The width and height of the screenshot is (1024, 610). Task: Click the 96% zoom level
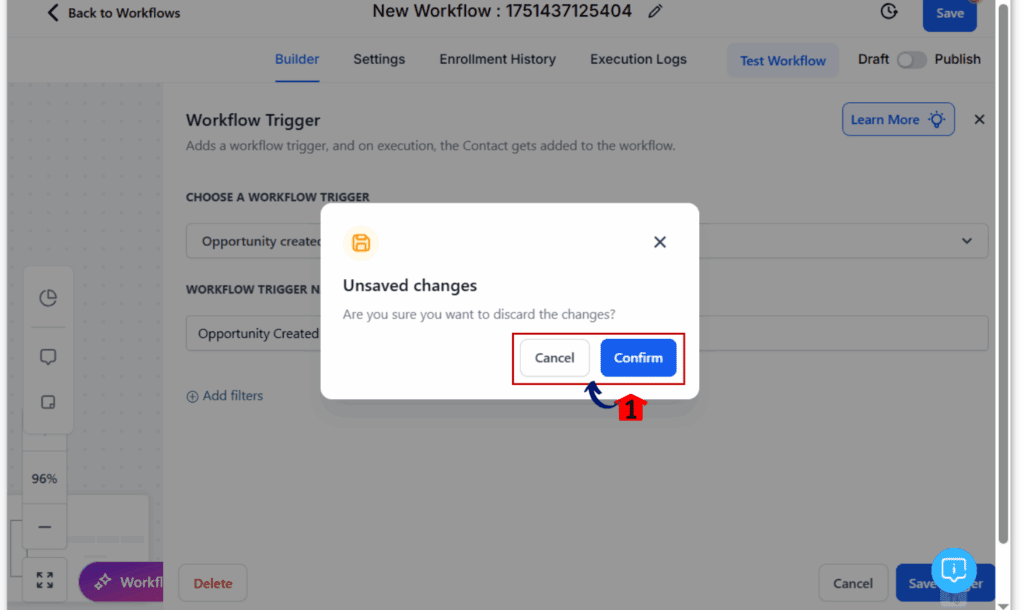[44, 479]
